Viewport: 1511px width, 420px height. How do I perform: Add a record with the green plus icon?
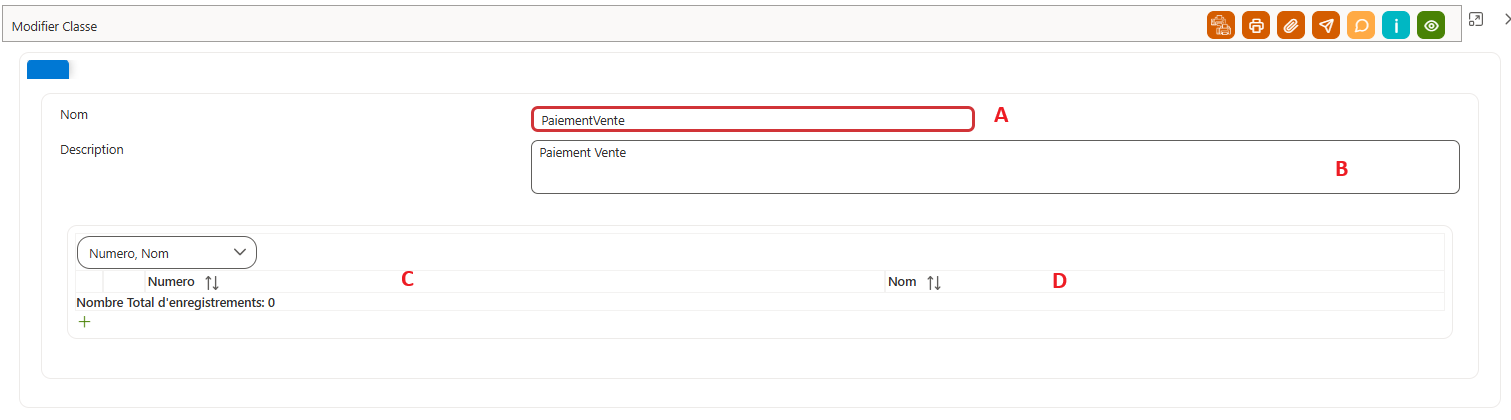pyautogui.click(x=84, y=322)
